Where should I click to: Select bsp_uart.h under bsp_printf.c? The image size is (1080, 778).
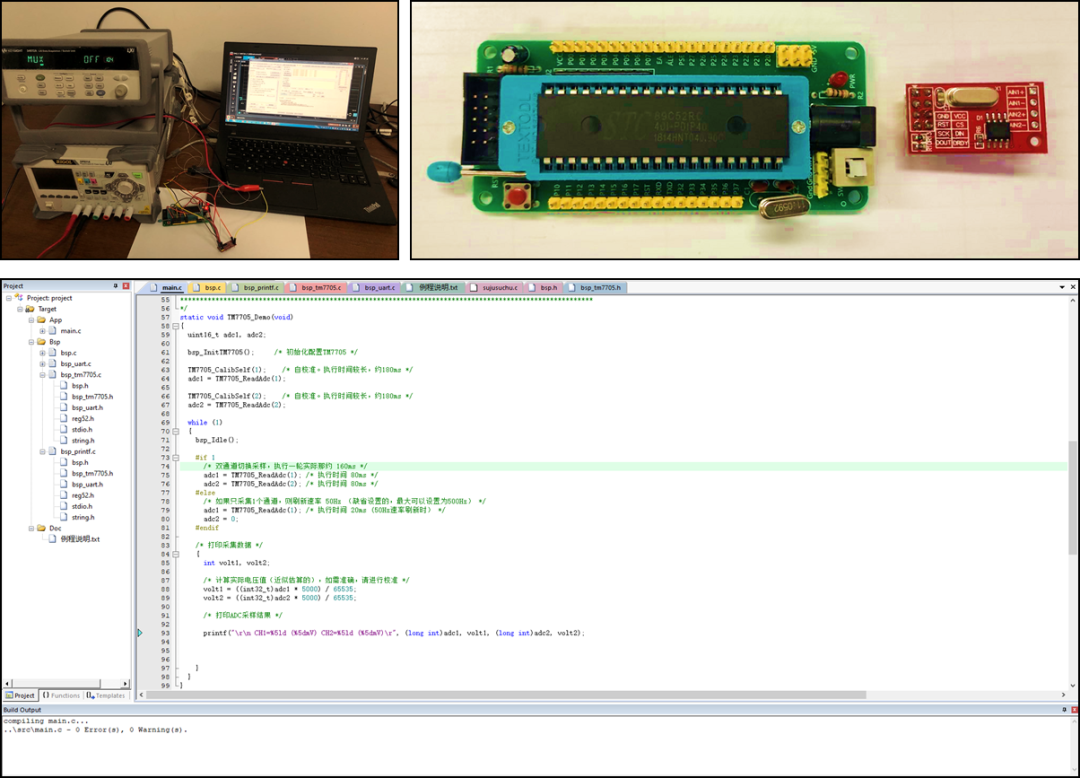[87, 485]
